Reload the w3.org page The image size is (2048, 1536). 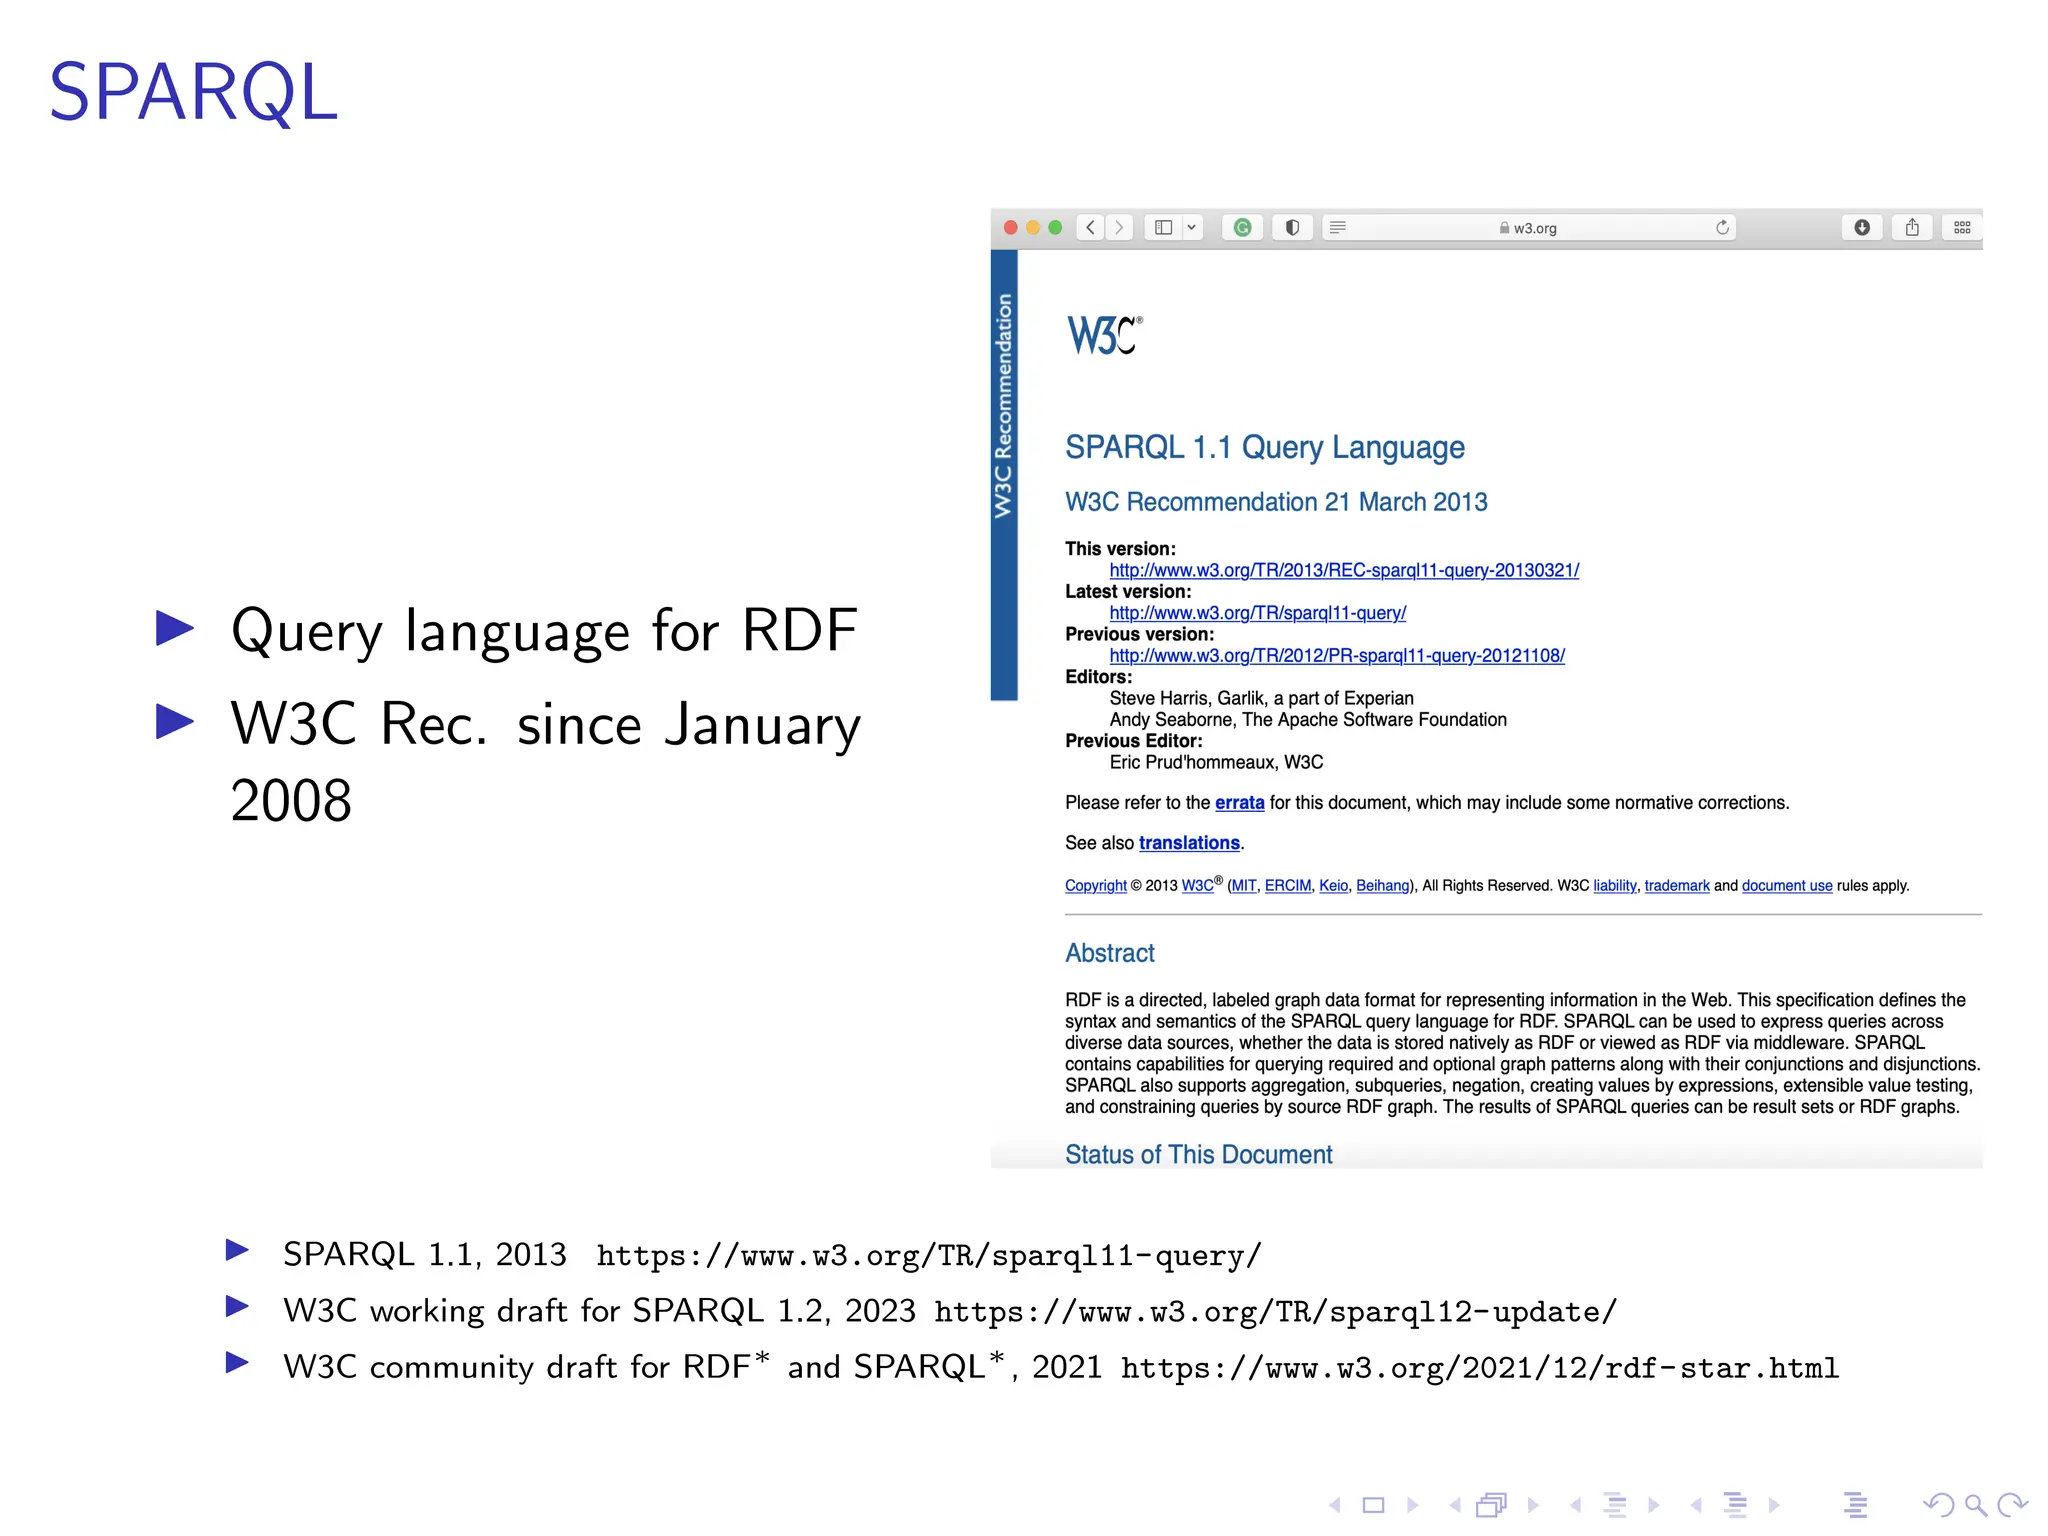pyautogui.click(x=1722, y=228)
